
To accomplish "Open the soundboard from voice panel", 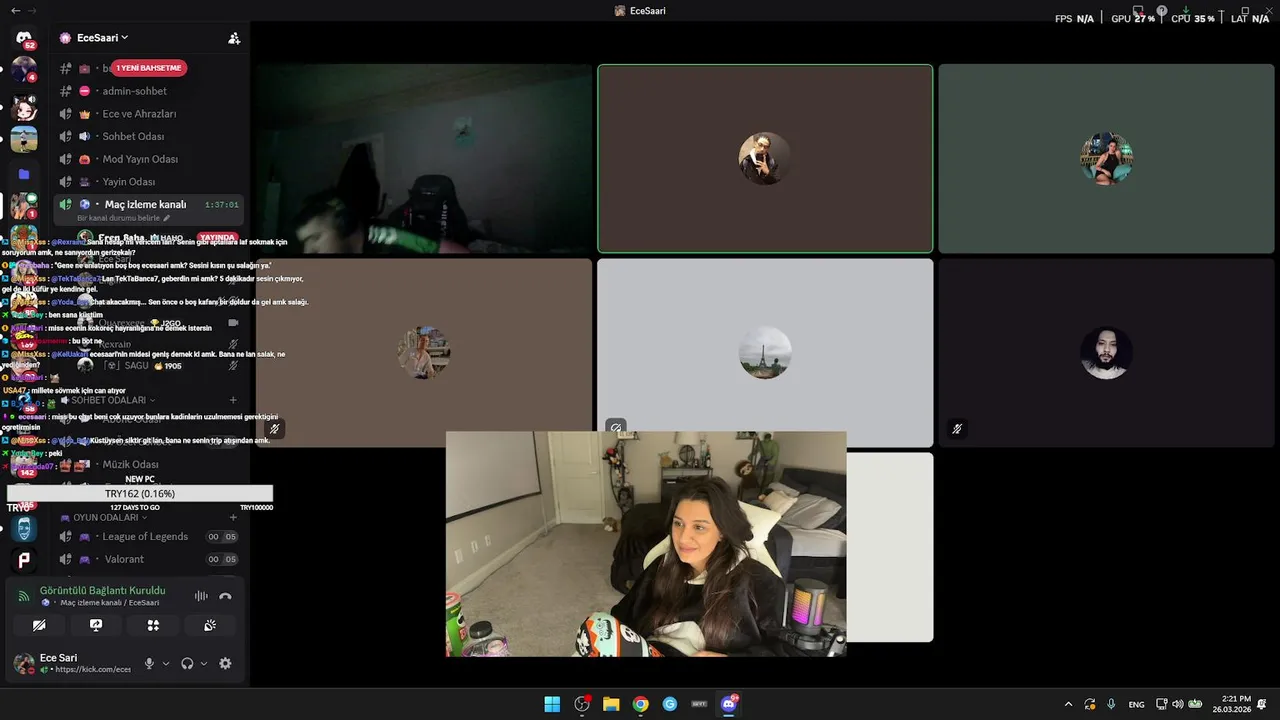I will point(210,625).
